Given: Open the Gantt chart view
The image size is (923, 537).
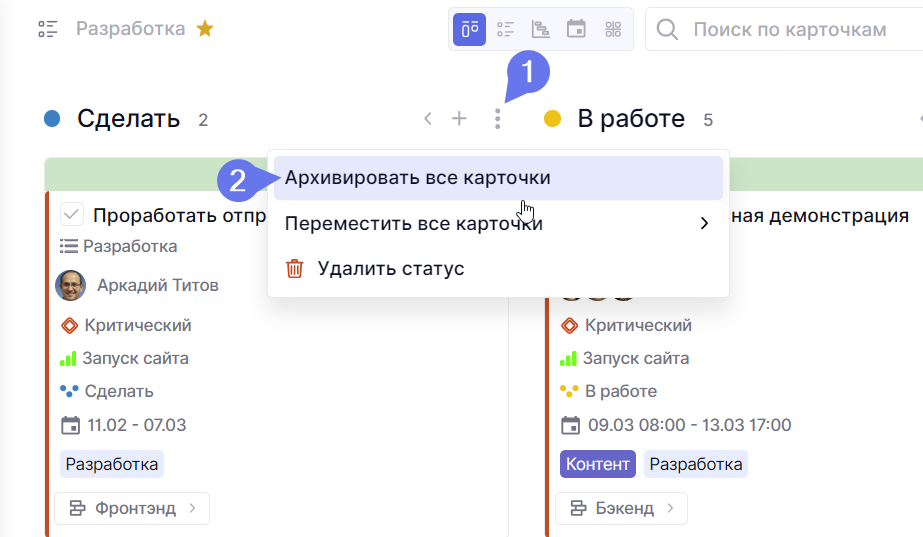Looking at the screenshot, I should coord(540,29).
